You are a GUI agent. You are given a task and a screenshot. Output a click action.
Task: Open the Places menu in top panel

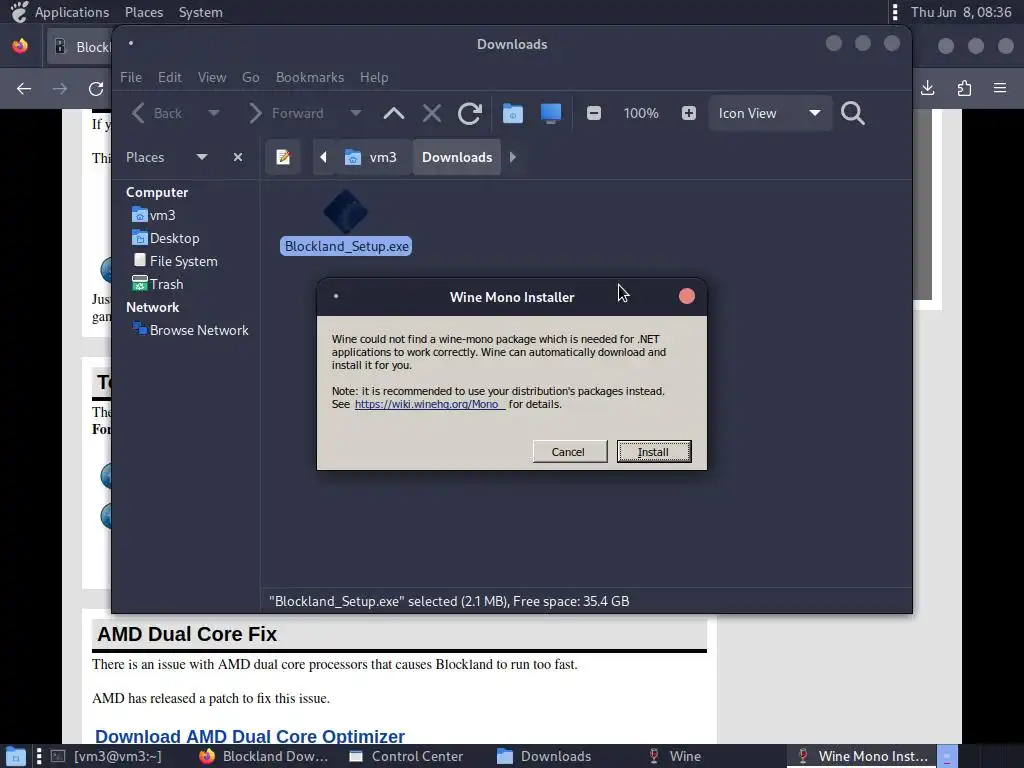click(144, 12)
